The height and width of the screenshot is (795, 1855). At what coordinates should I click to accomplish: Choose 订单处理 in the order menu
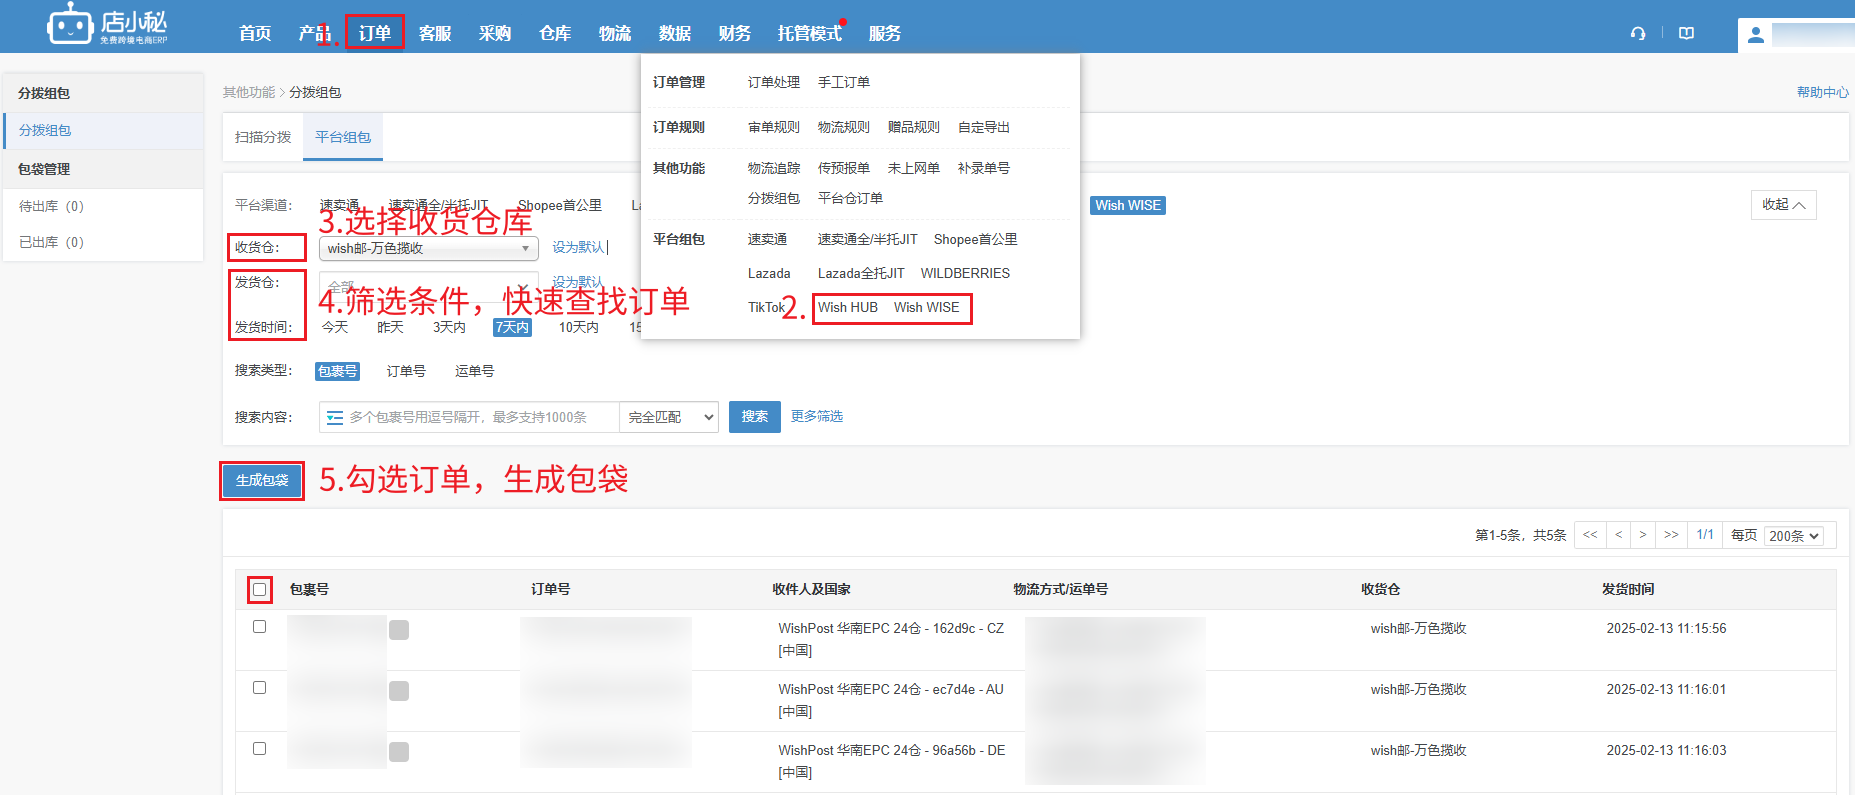click(774, 82)
